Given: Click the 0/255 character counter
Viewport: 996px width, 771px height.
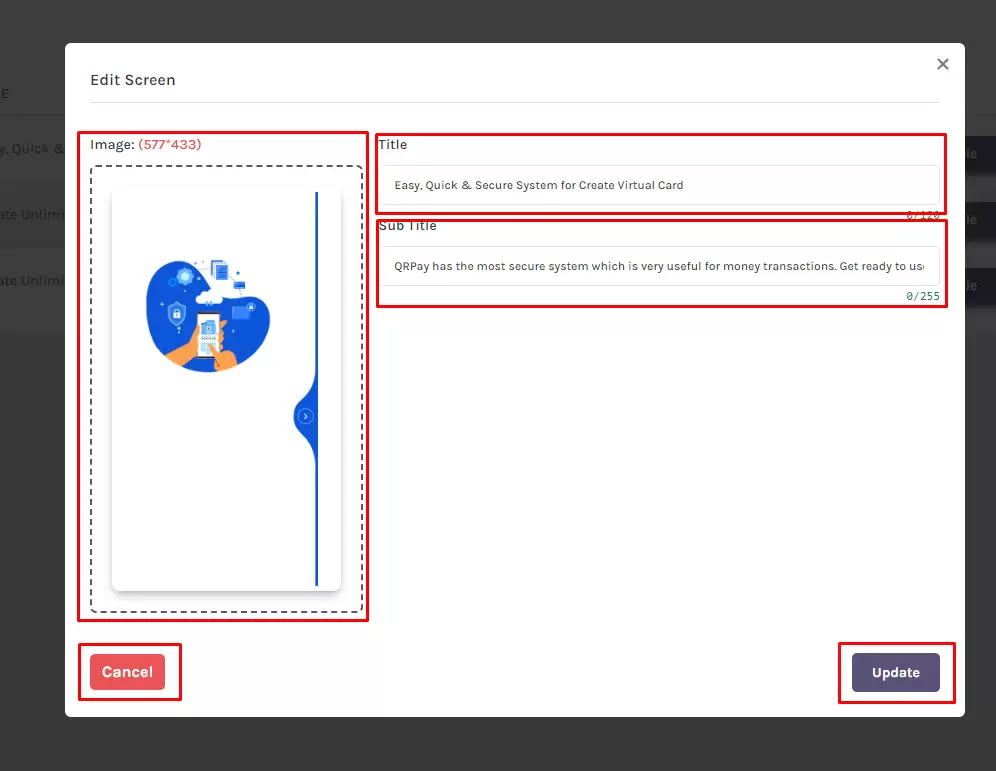Looking at the screenshot, I should tap(922, 296).
